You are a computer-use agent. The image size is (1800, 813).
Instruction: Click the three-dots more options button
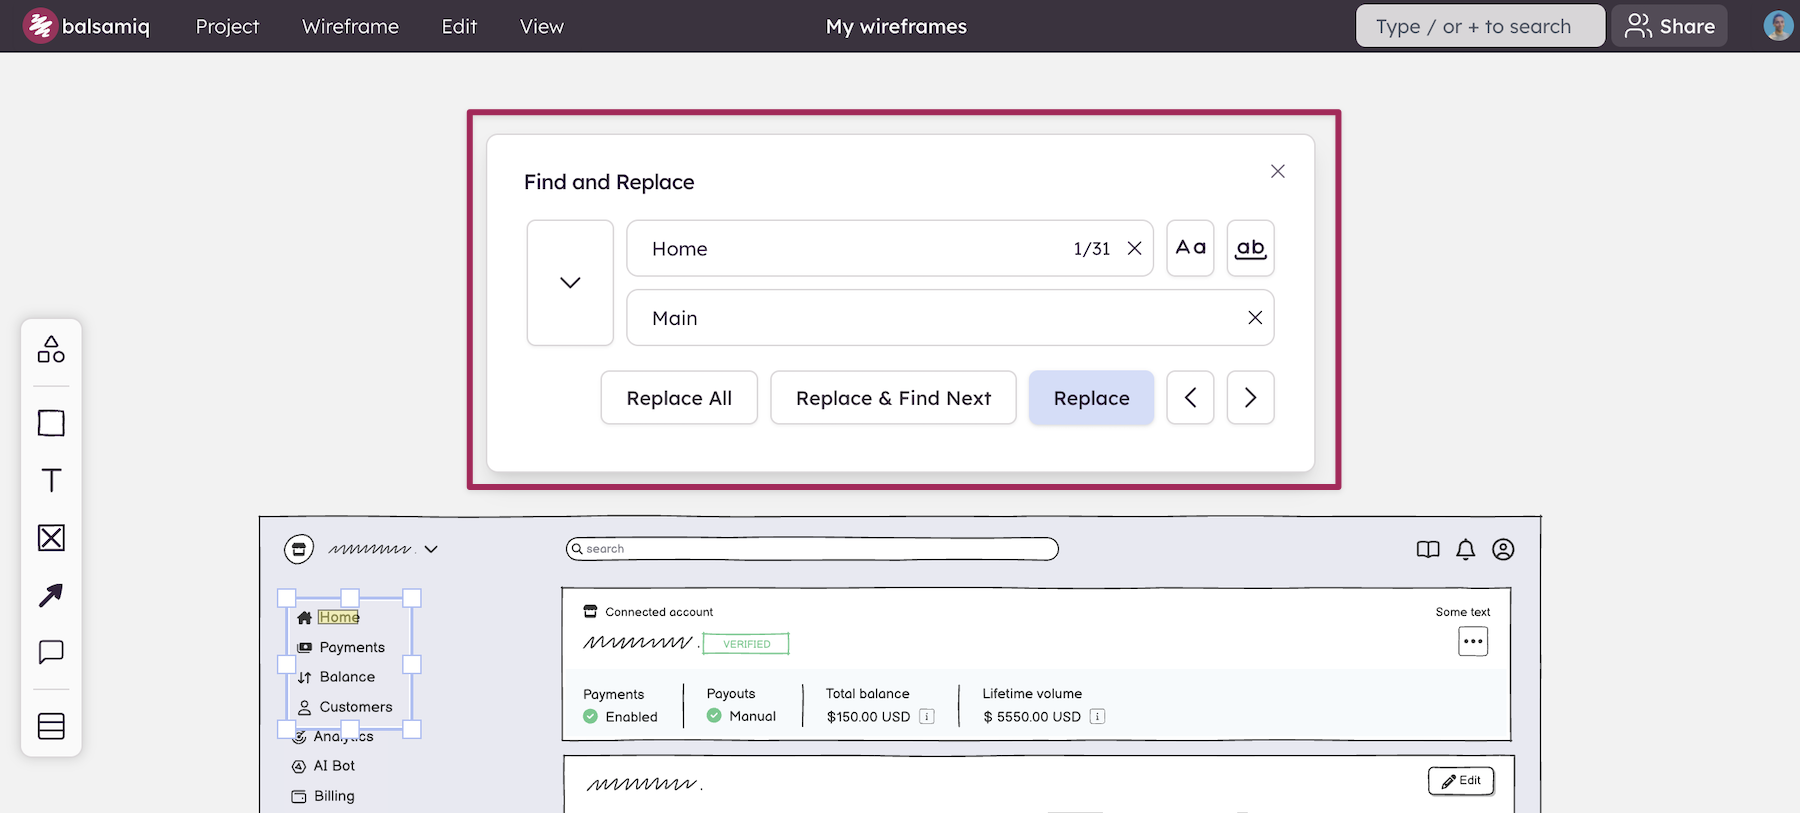tap(1473, 641)
